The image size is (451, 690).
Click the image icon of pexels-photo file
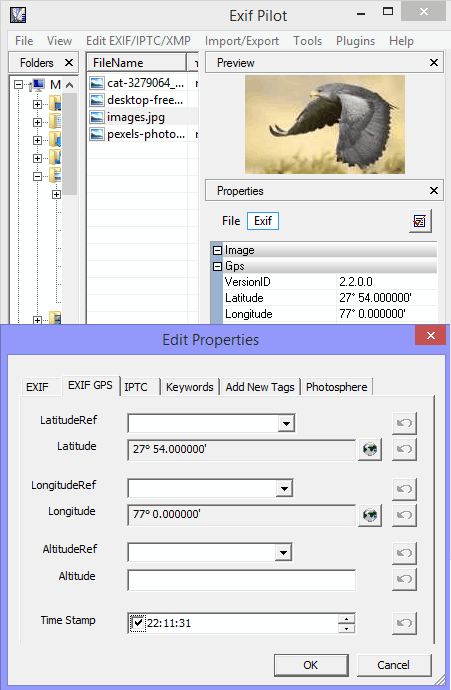[x=97, y=134]
